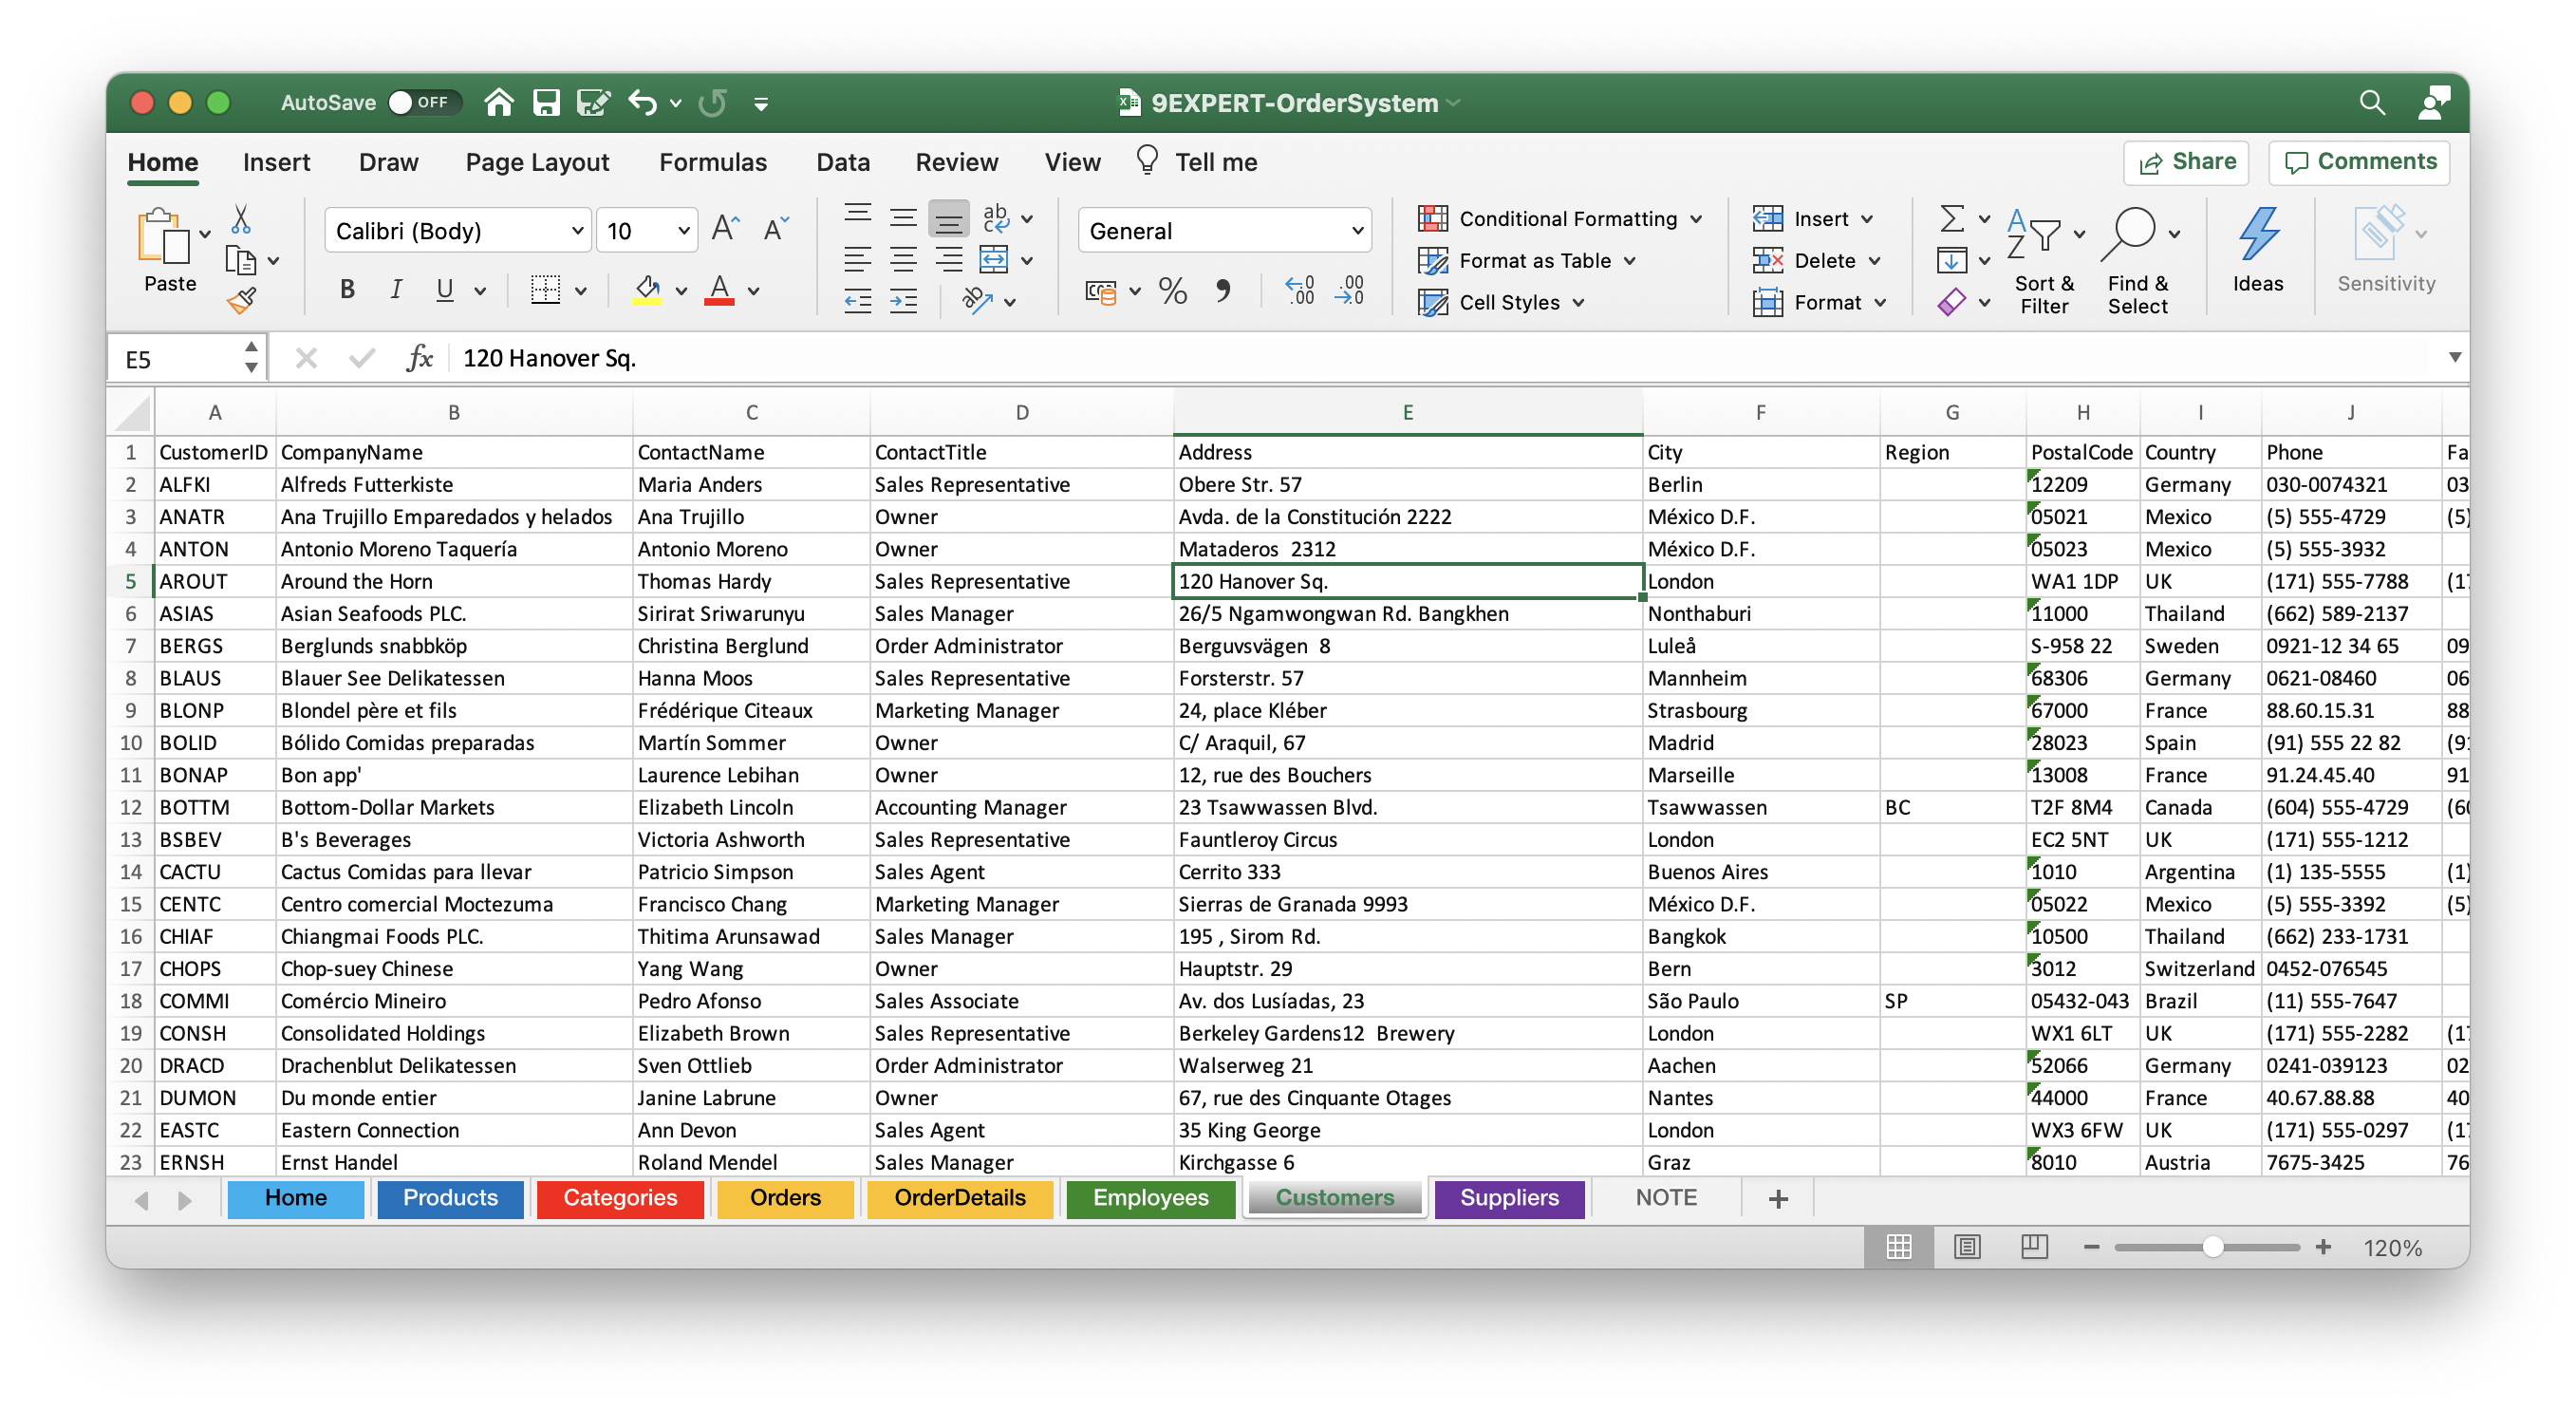Image resolution: width=2576 pixels, height=1409 pixels.
Task: Open the Formulas ribbon tab
Action: coord(713,162)
